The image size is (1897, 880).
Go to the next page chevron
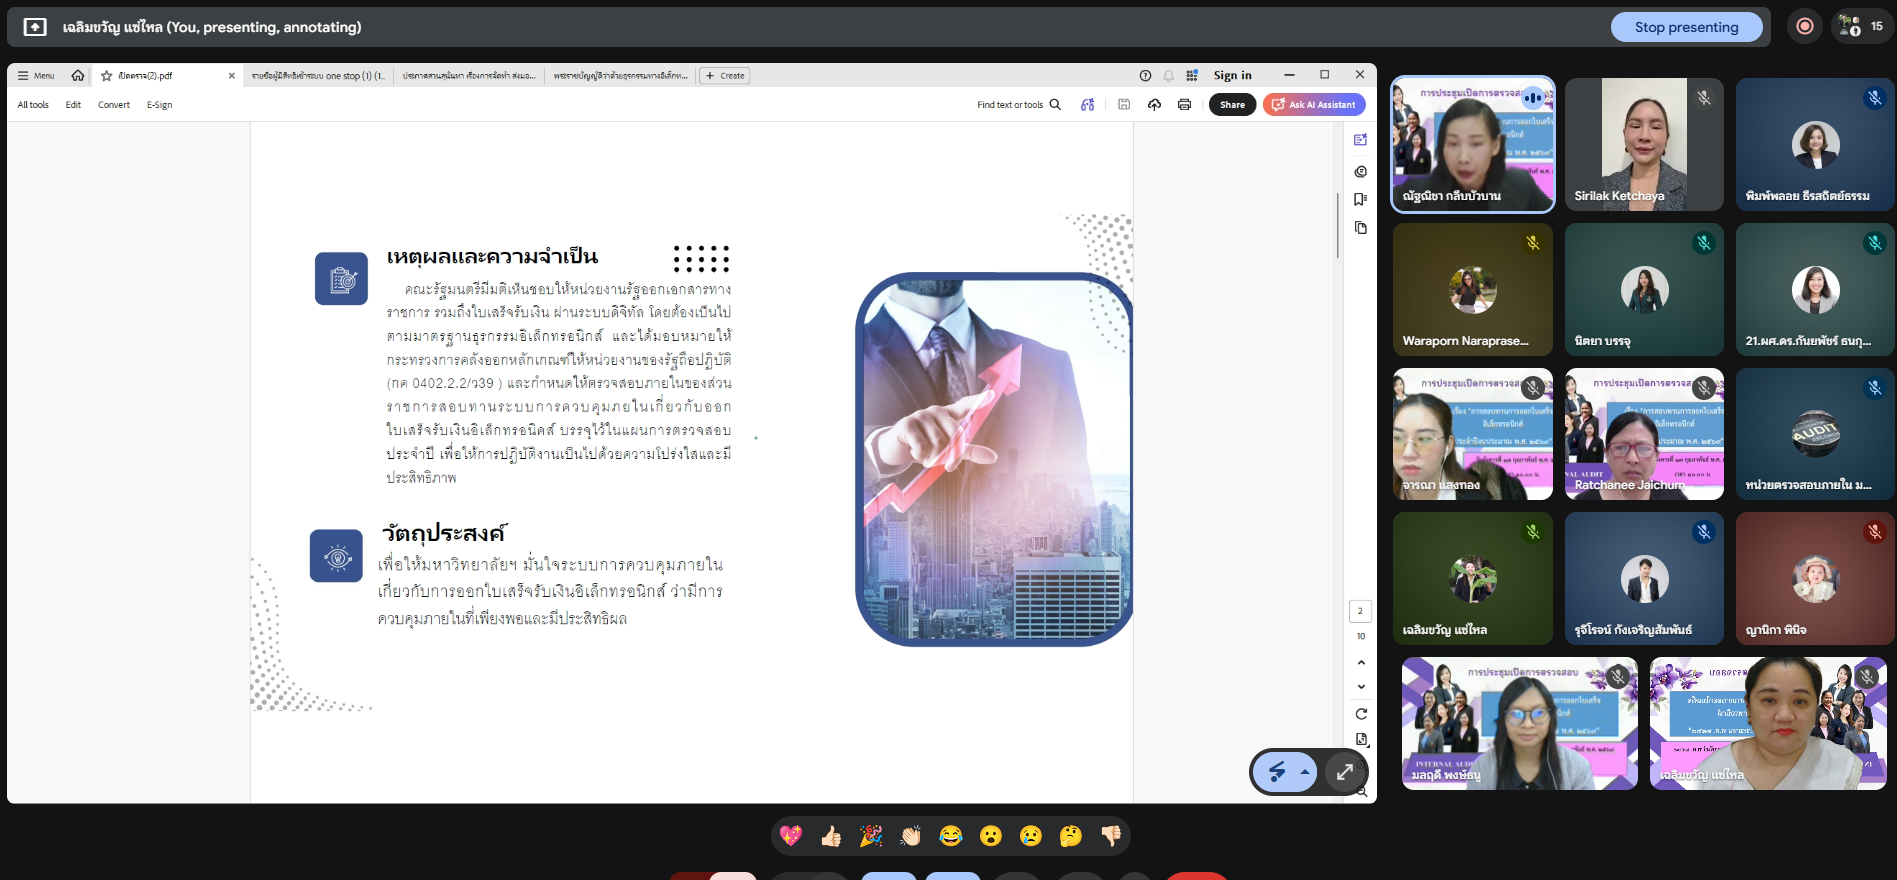(x=1361, y=687)
